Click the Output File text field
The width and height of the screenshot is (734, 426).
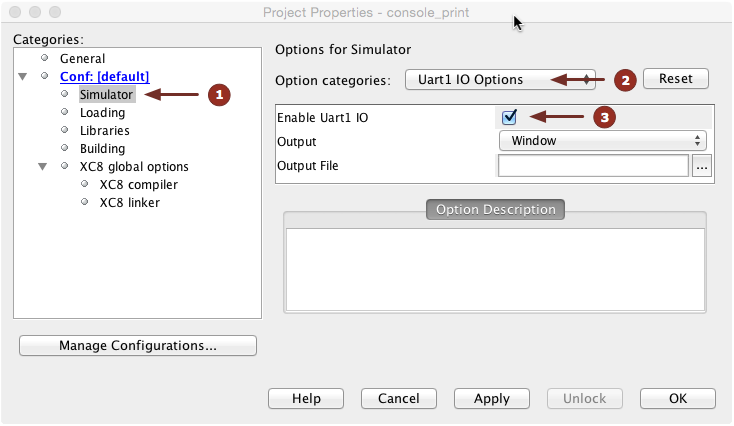point(592,166)
